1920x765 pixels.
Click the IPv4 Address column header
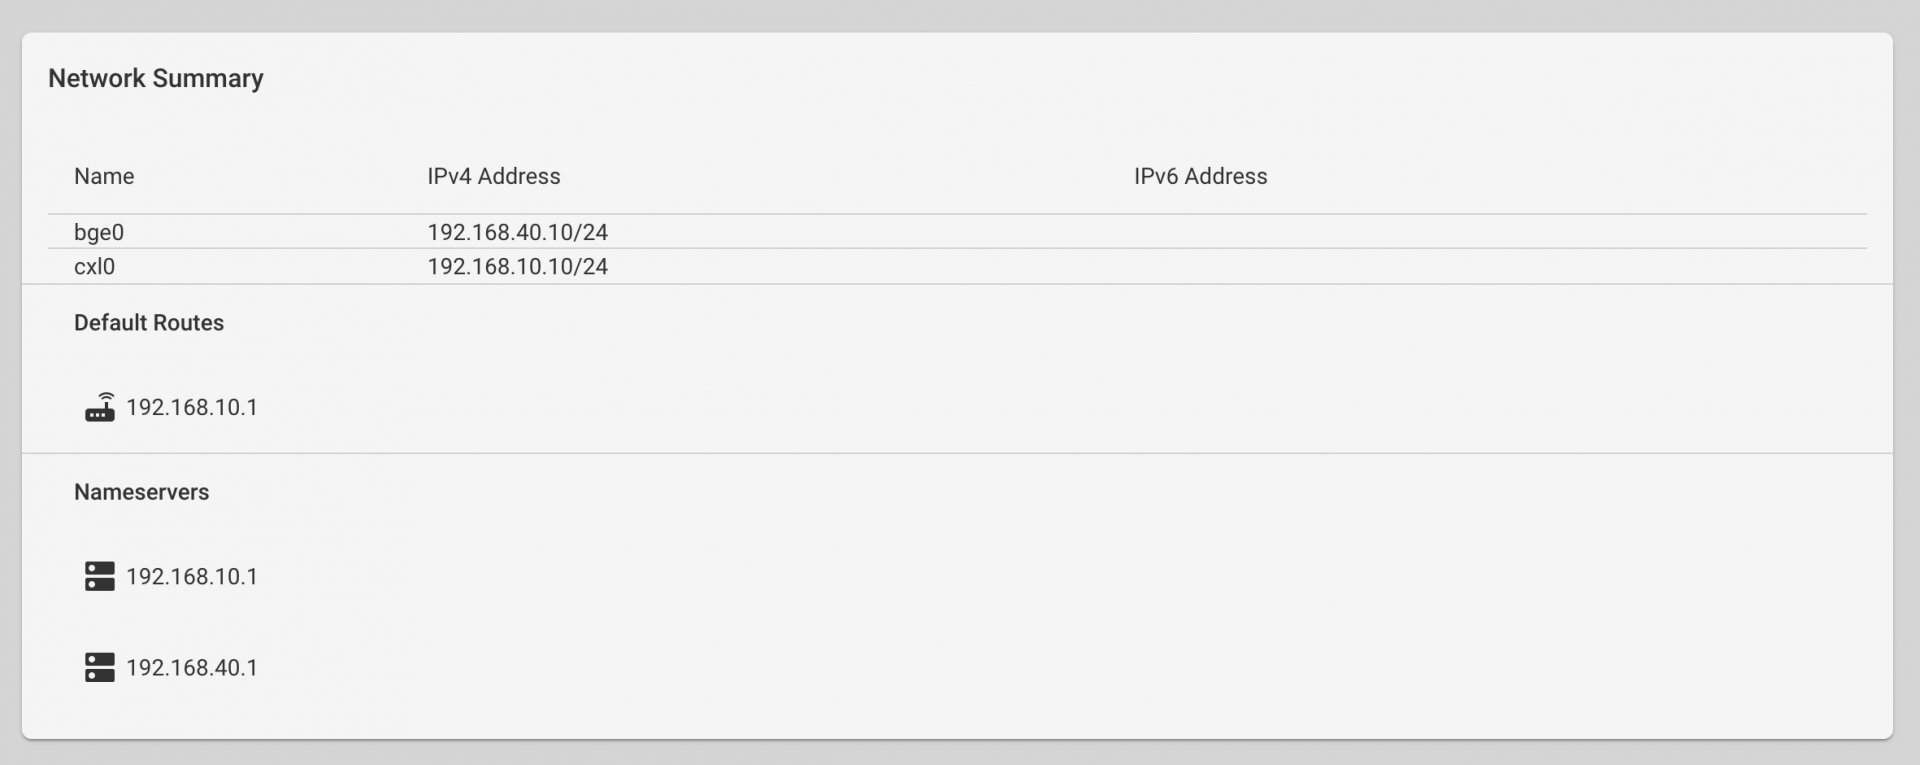click(x=494, y=176)
